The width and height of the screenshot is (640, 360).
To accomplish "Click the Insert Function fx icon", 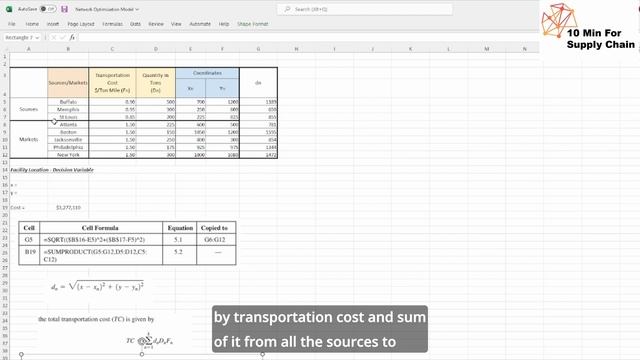I will point(72,38).
